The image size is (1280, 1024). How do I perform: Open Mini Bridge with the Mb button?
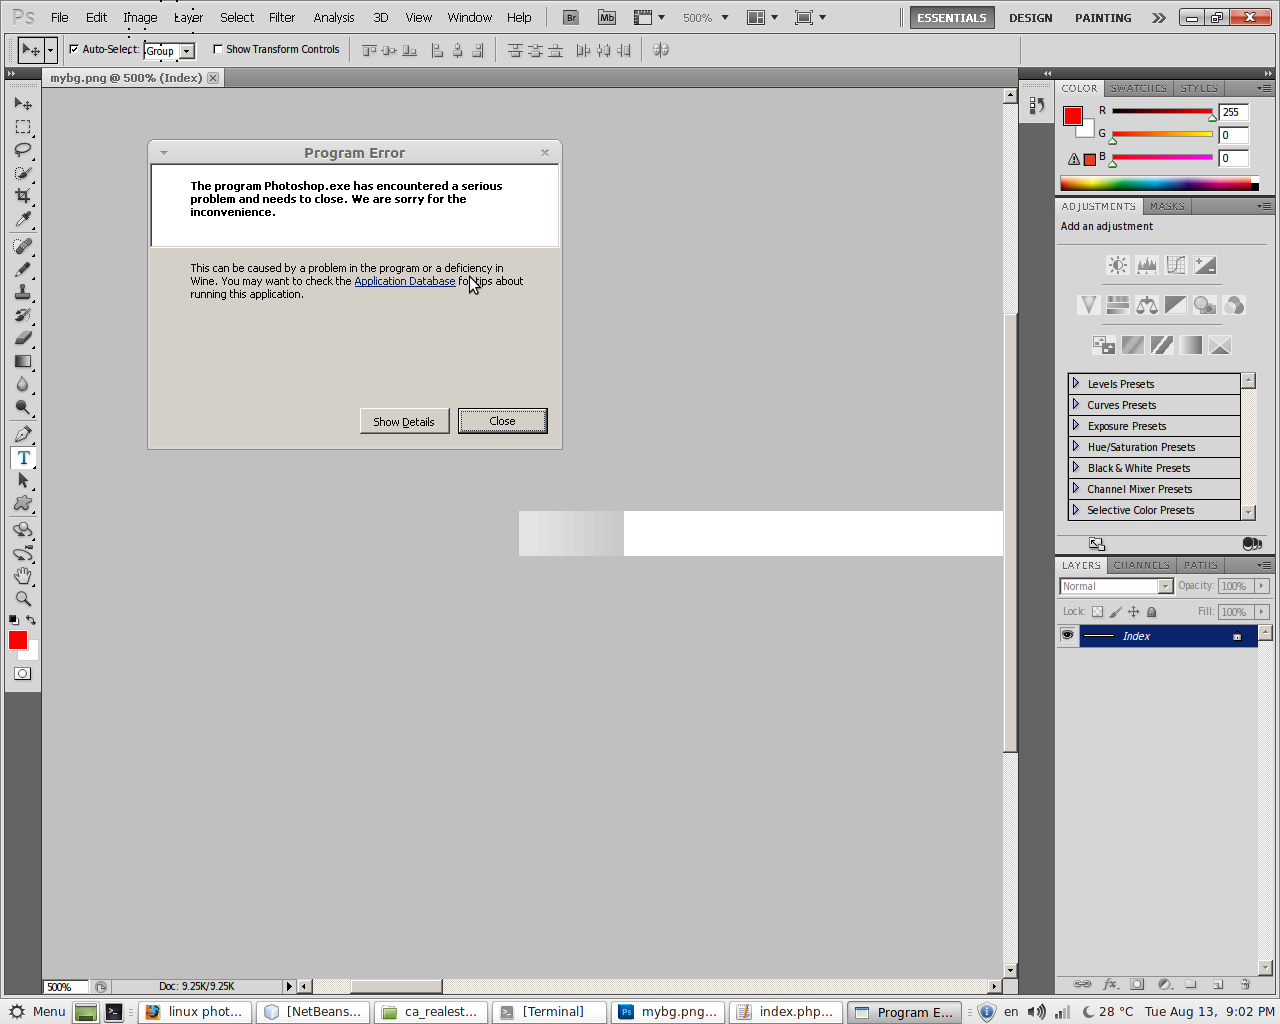click(x=607, y=17)
